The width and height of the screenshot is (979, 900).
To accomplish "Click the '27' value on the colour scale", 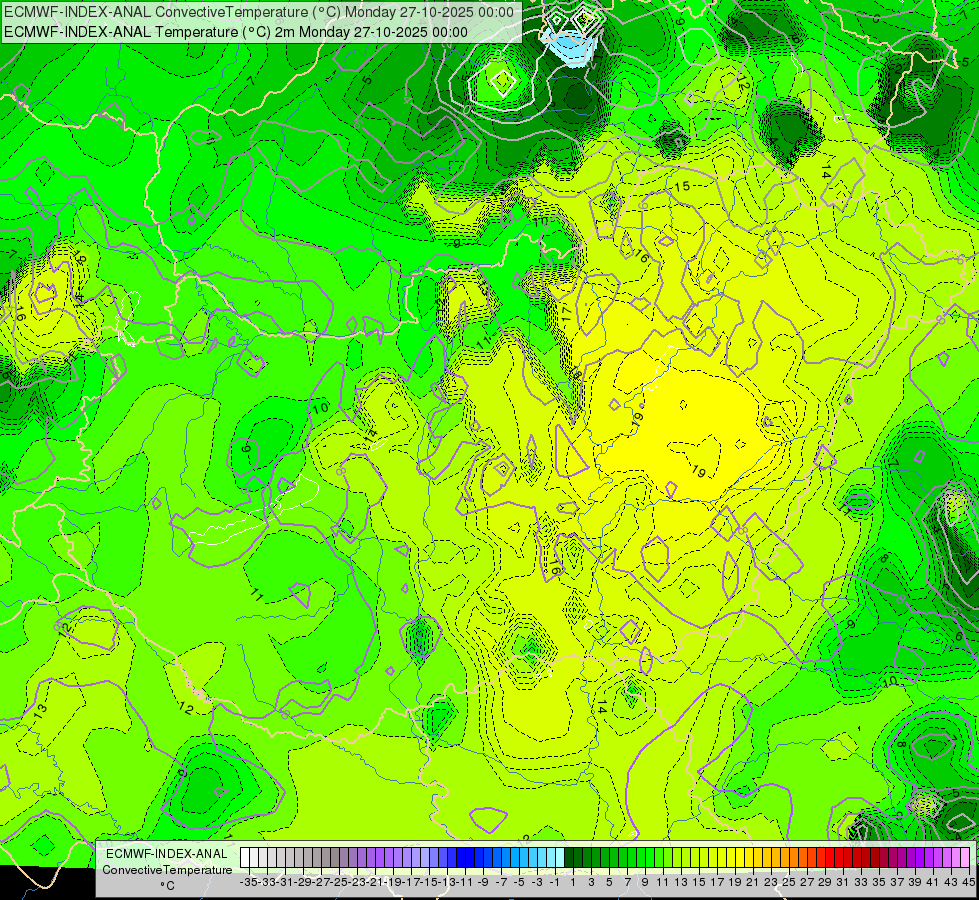I will pos(807,882).
